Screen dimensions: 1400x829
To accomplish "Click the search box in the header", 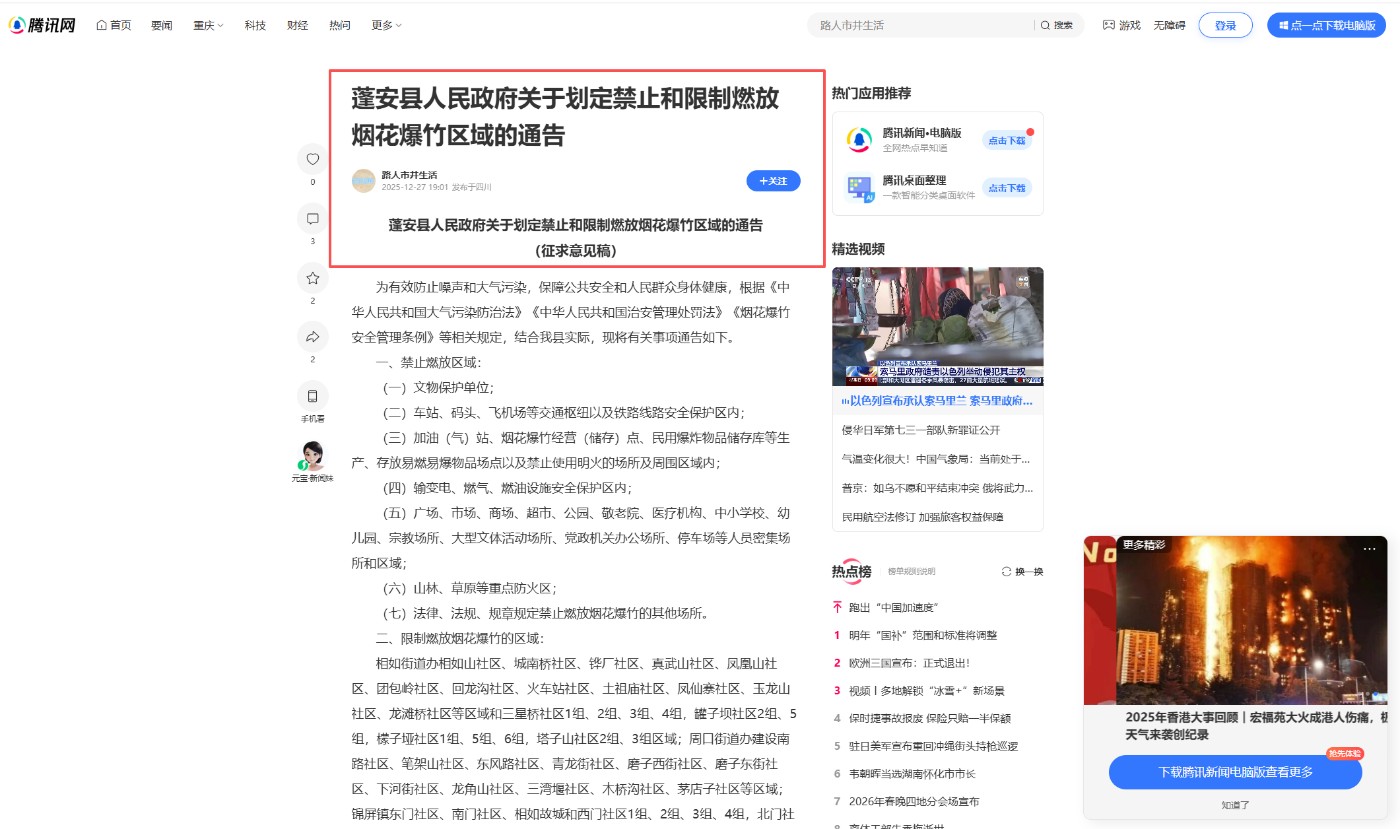I will tap(920, 25).
